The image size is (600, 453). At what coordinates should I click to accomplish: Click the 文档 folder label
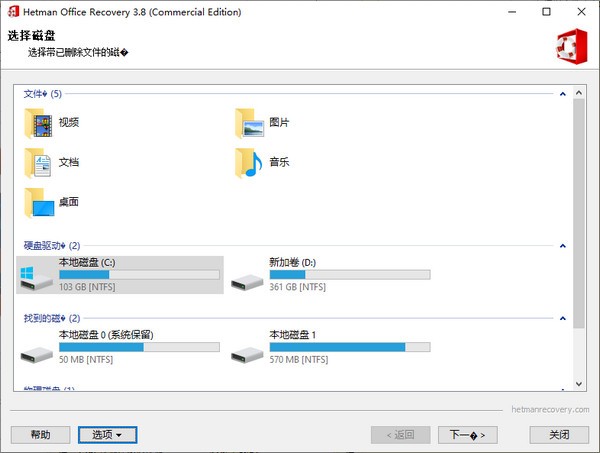69,162
